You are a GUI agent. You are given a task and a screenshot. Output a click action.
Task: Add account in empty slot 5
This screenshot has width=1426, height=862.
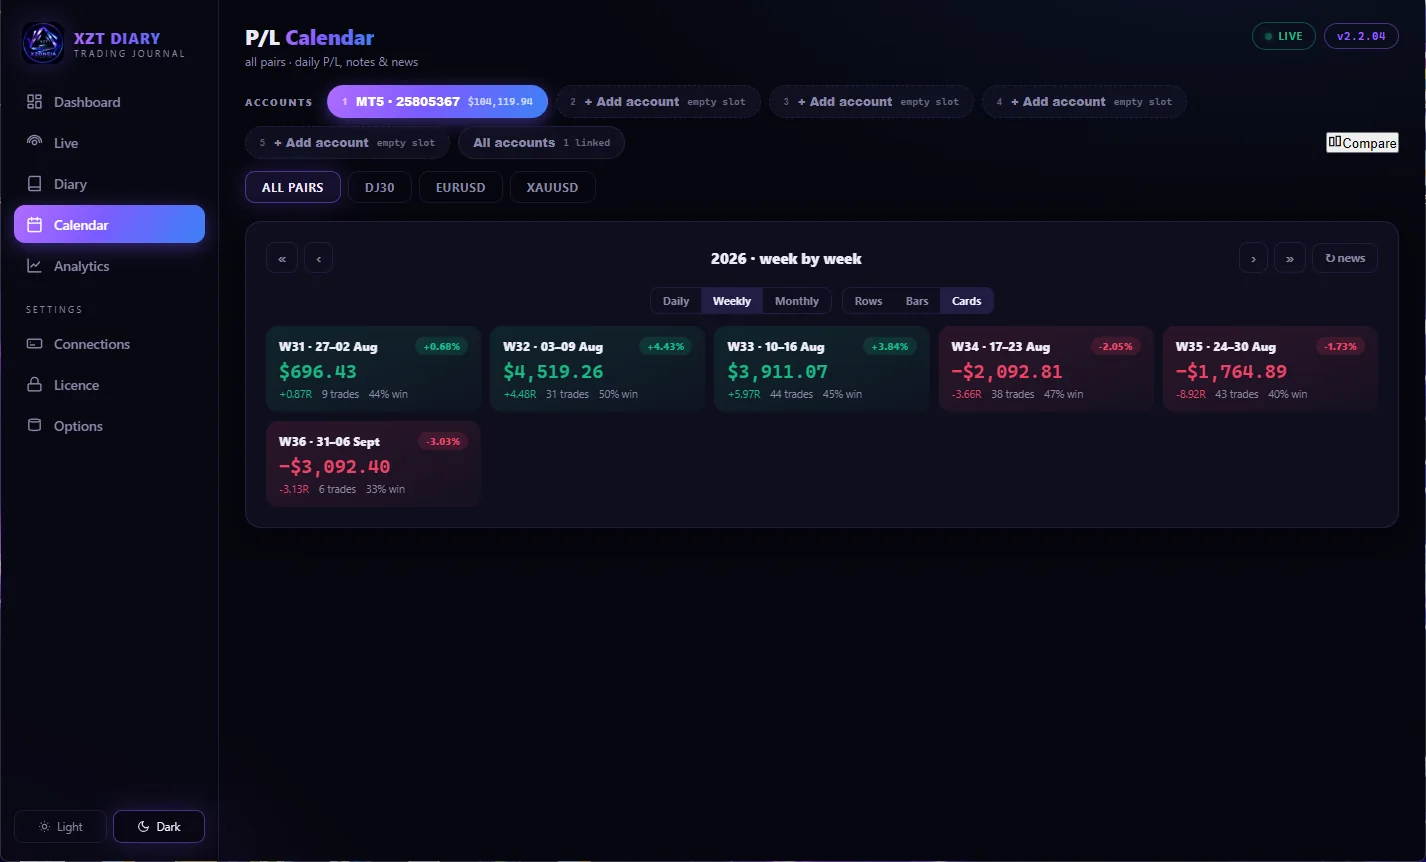pyautogui.click(x=347, y=143)
